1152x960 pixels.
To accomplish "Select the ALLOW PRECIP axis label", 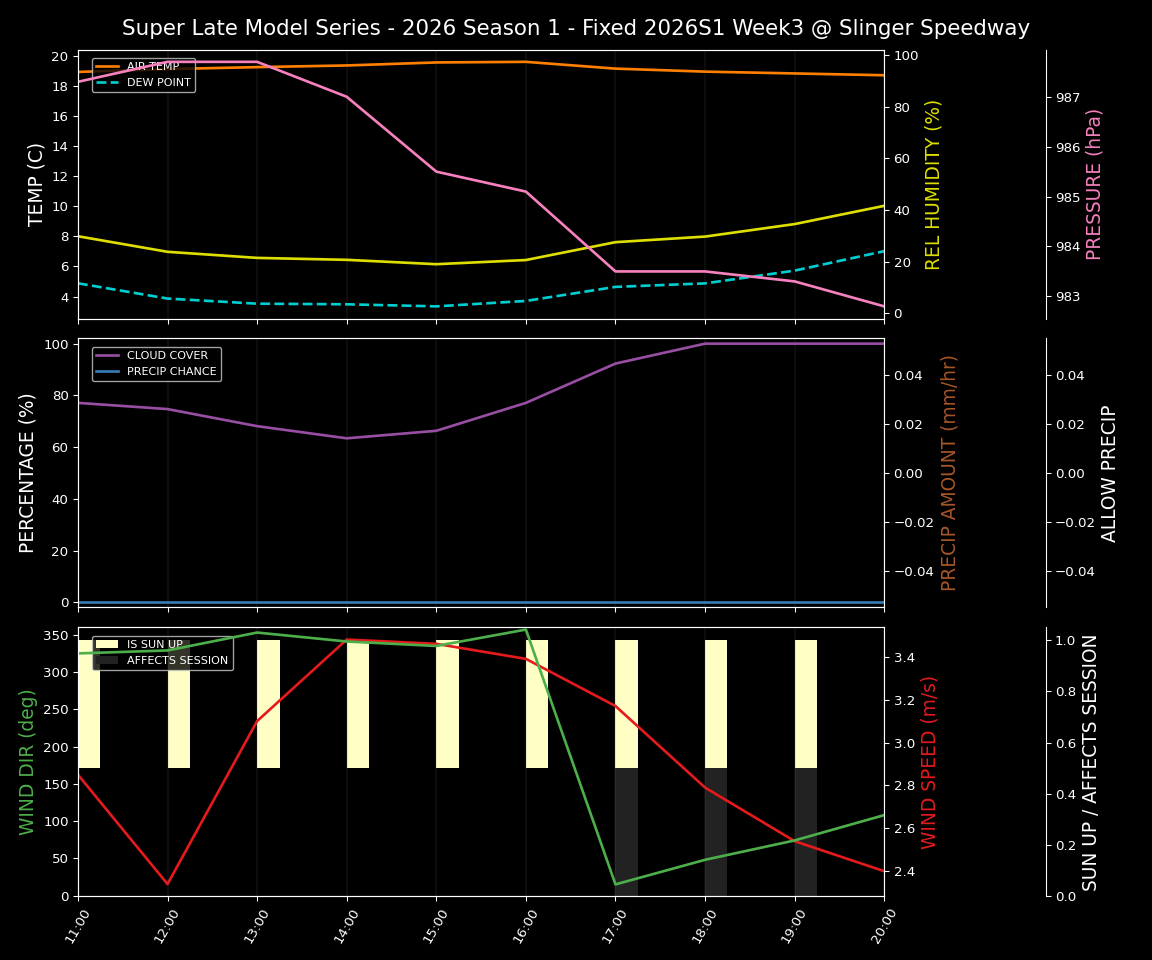I will (1109, 470).
